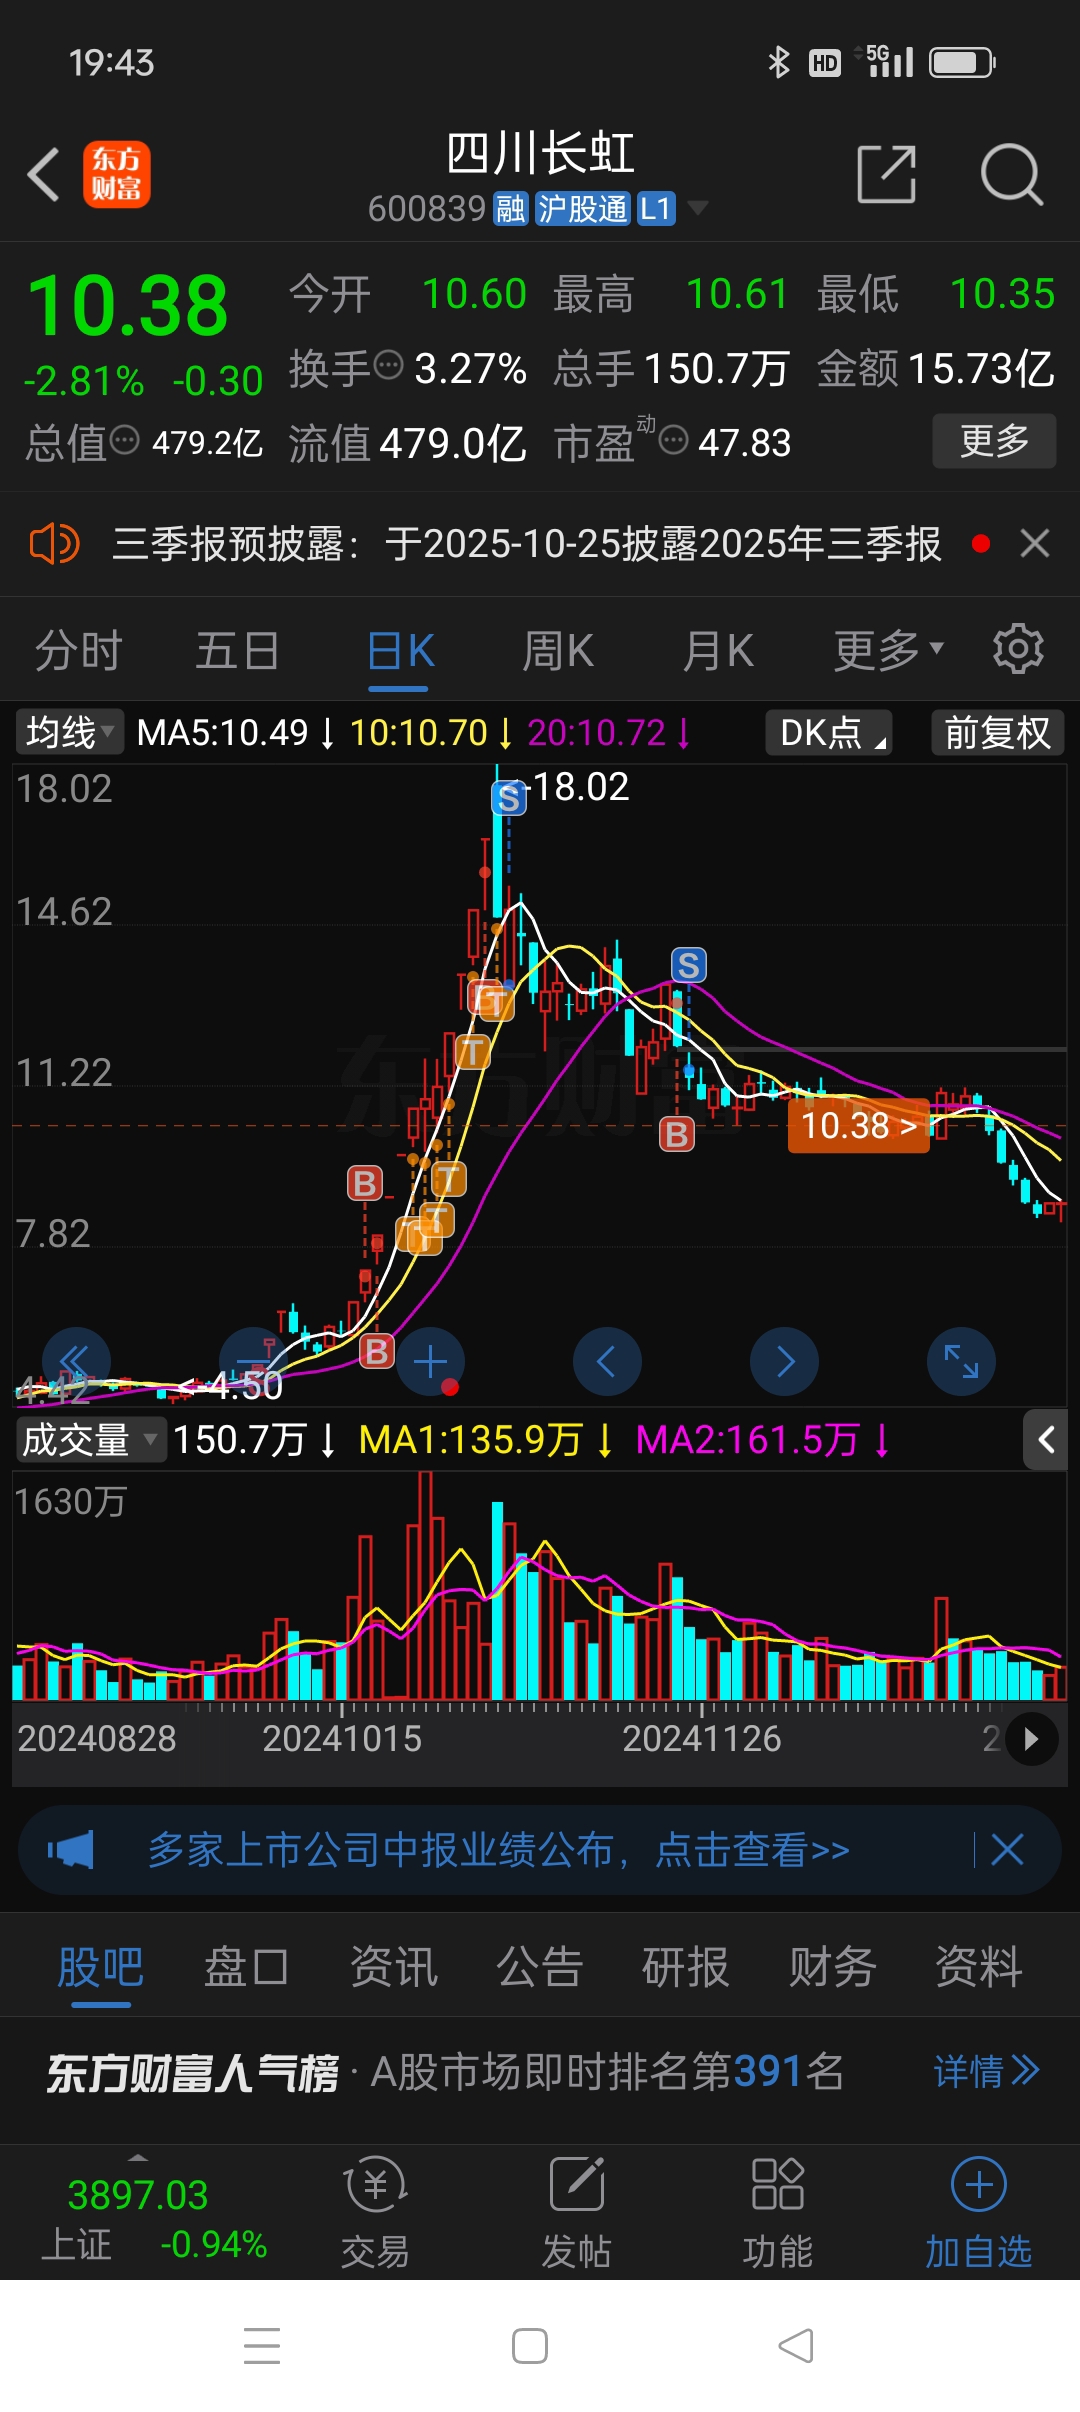Tap Android back triangle button
This screenshot has height=2412, width=1080.
[796, 2346]
